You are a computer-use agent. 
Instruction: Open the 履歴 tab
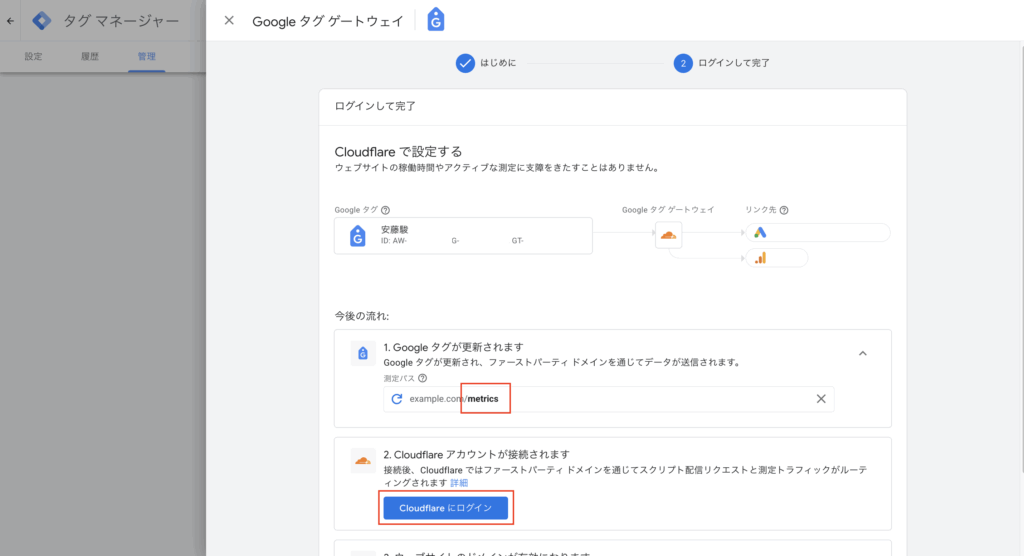point(89,57)
